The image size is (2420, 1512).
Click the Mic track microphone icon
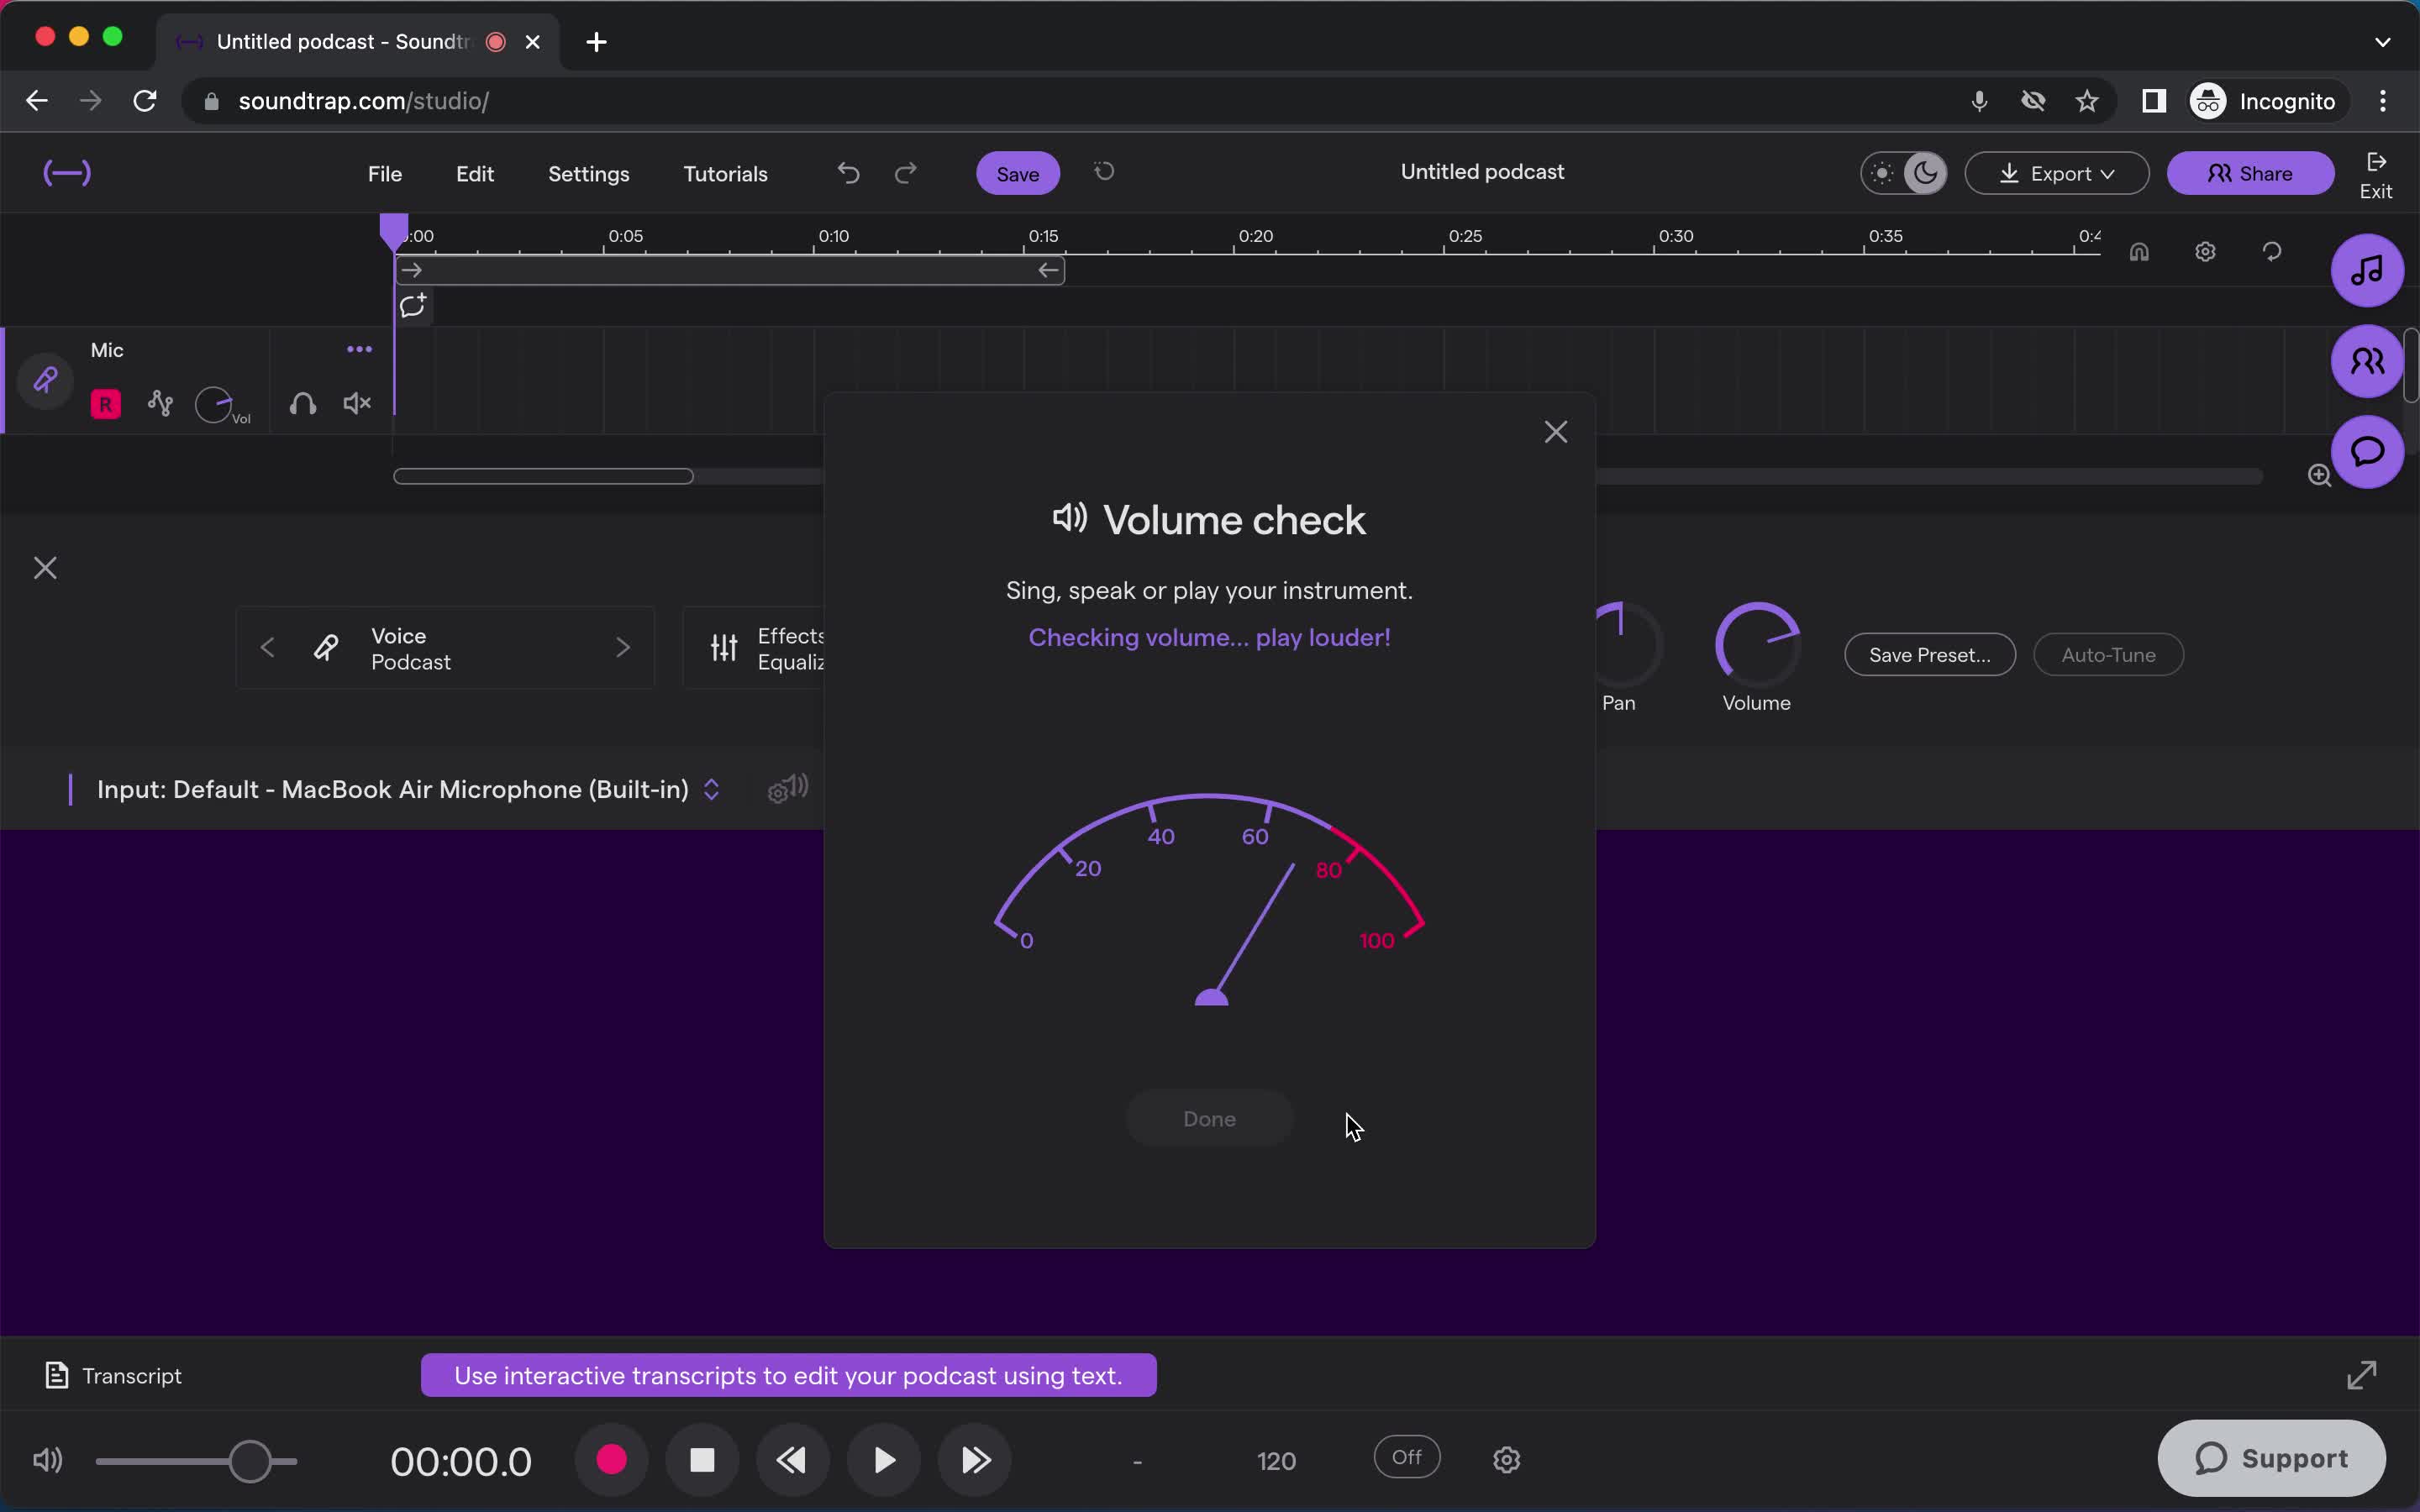(45, 380)
